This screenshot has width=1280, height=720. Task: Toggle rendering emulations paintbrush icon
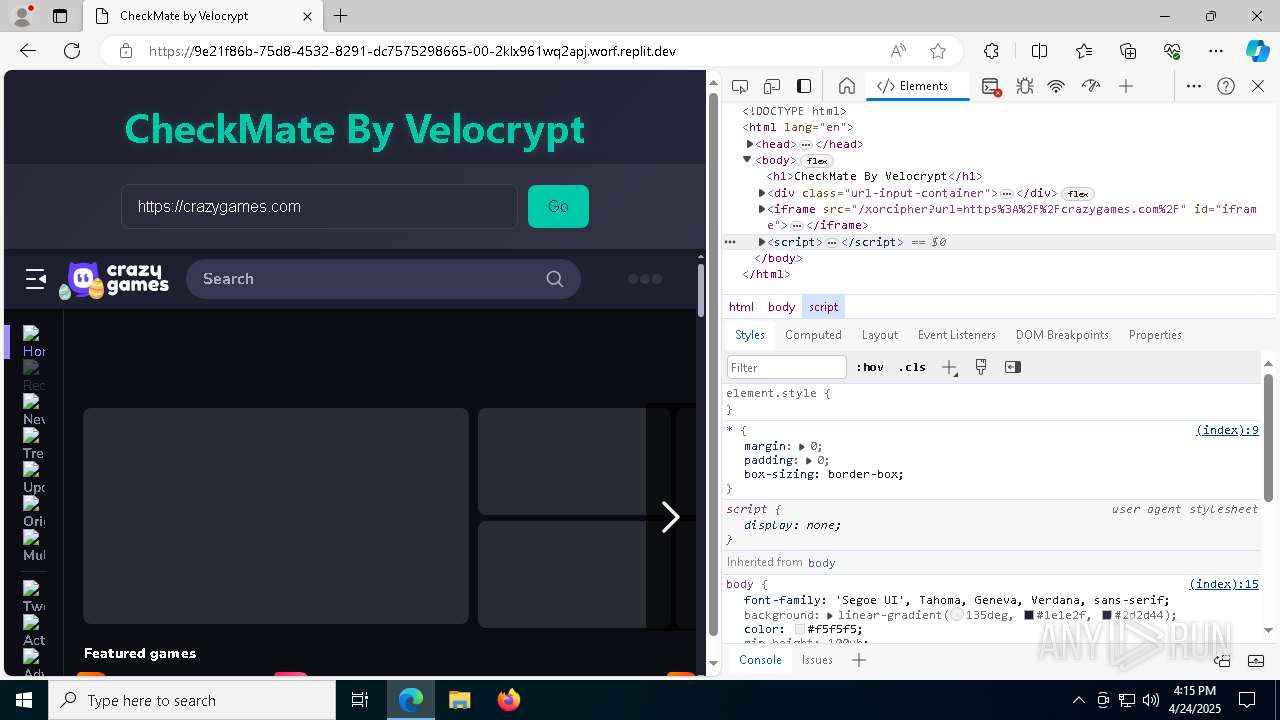click(x=981, y=367)
